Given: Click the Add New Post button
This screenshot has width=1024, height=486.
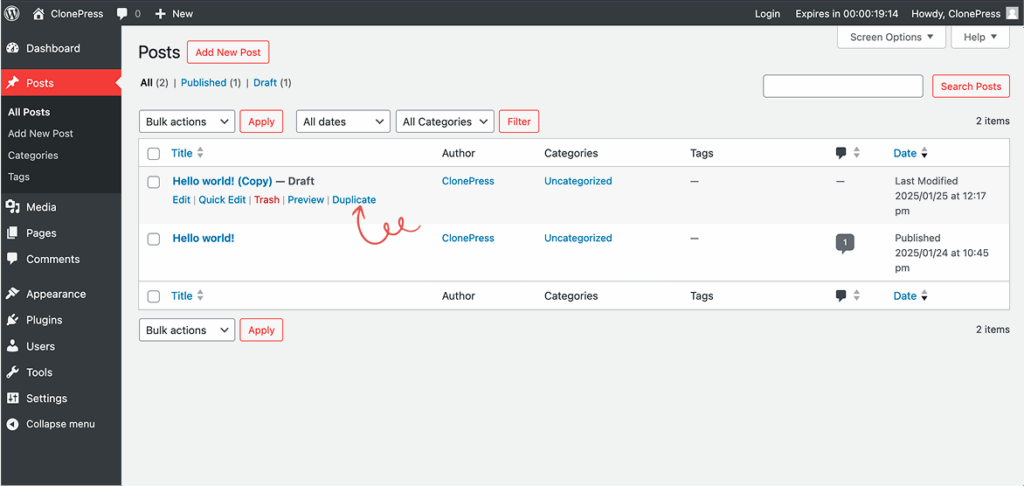Looking at the screenshot, I should click(x=228, y=52).
